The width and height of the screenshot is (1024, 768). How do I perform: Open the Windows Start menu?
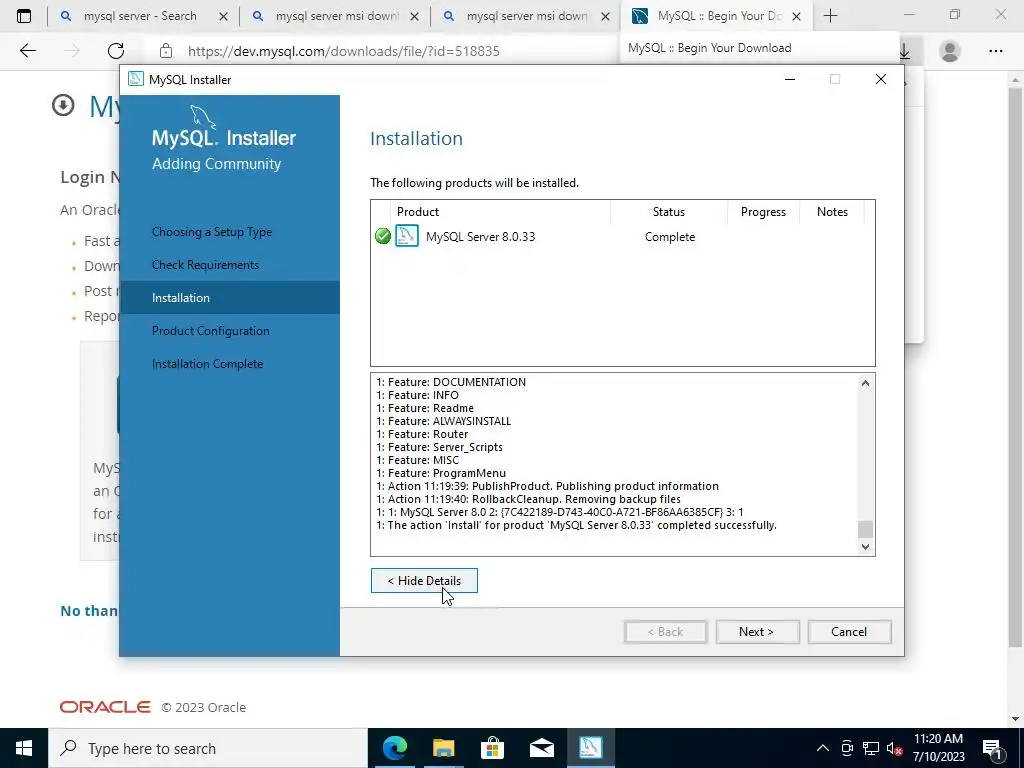tap(24, 748)
